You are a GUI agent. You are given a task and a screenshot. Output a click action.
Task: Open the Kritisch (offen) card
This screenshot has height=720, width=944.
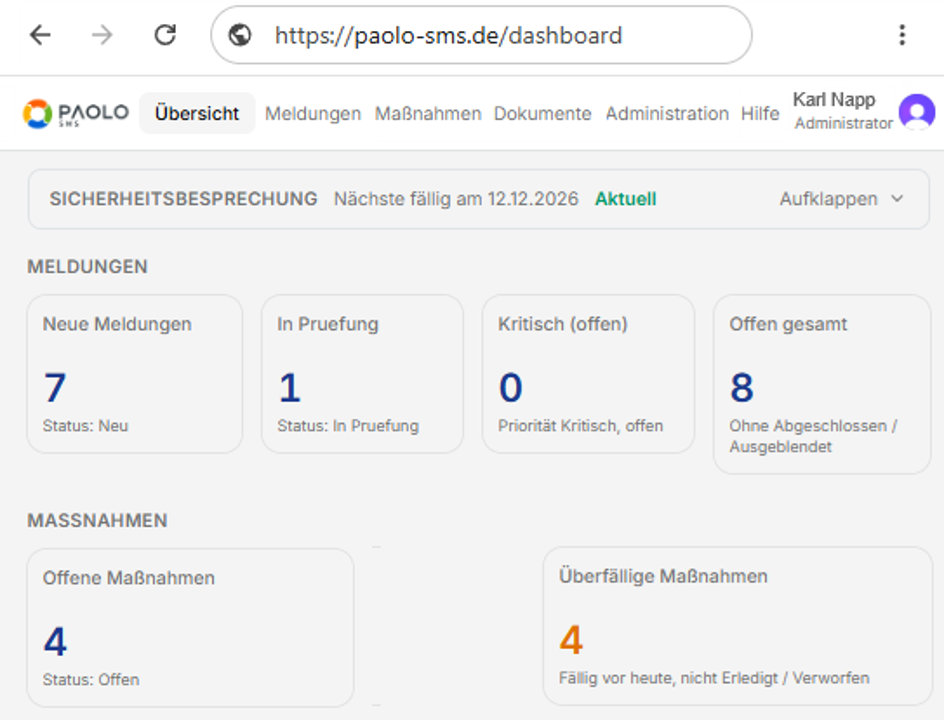pyautogui.click(x=588, y=374)
